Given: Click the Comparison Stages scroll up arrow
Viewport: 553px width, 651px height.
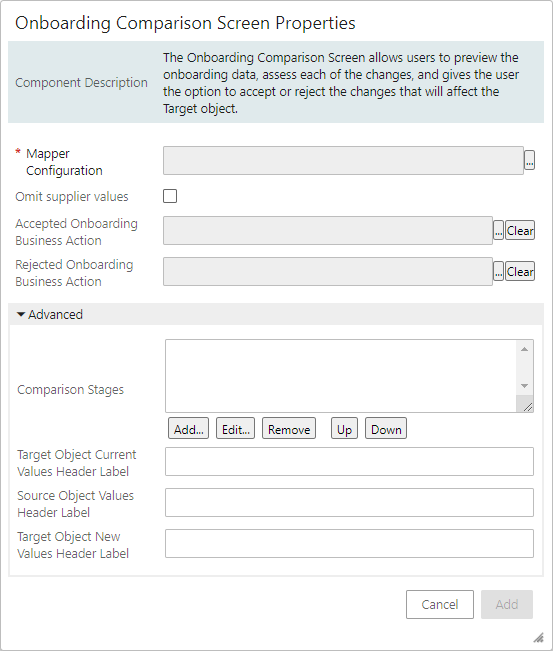Looking at the screenshot, I should point(525,349).
